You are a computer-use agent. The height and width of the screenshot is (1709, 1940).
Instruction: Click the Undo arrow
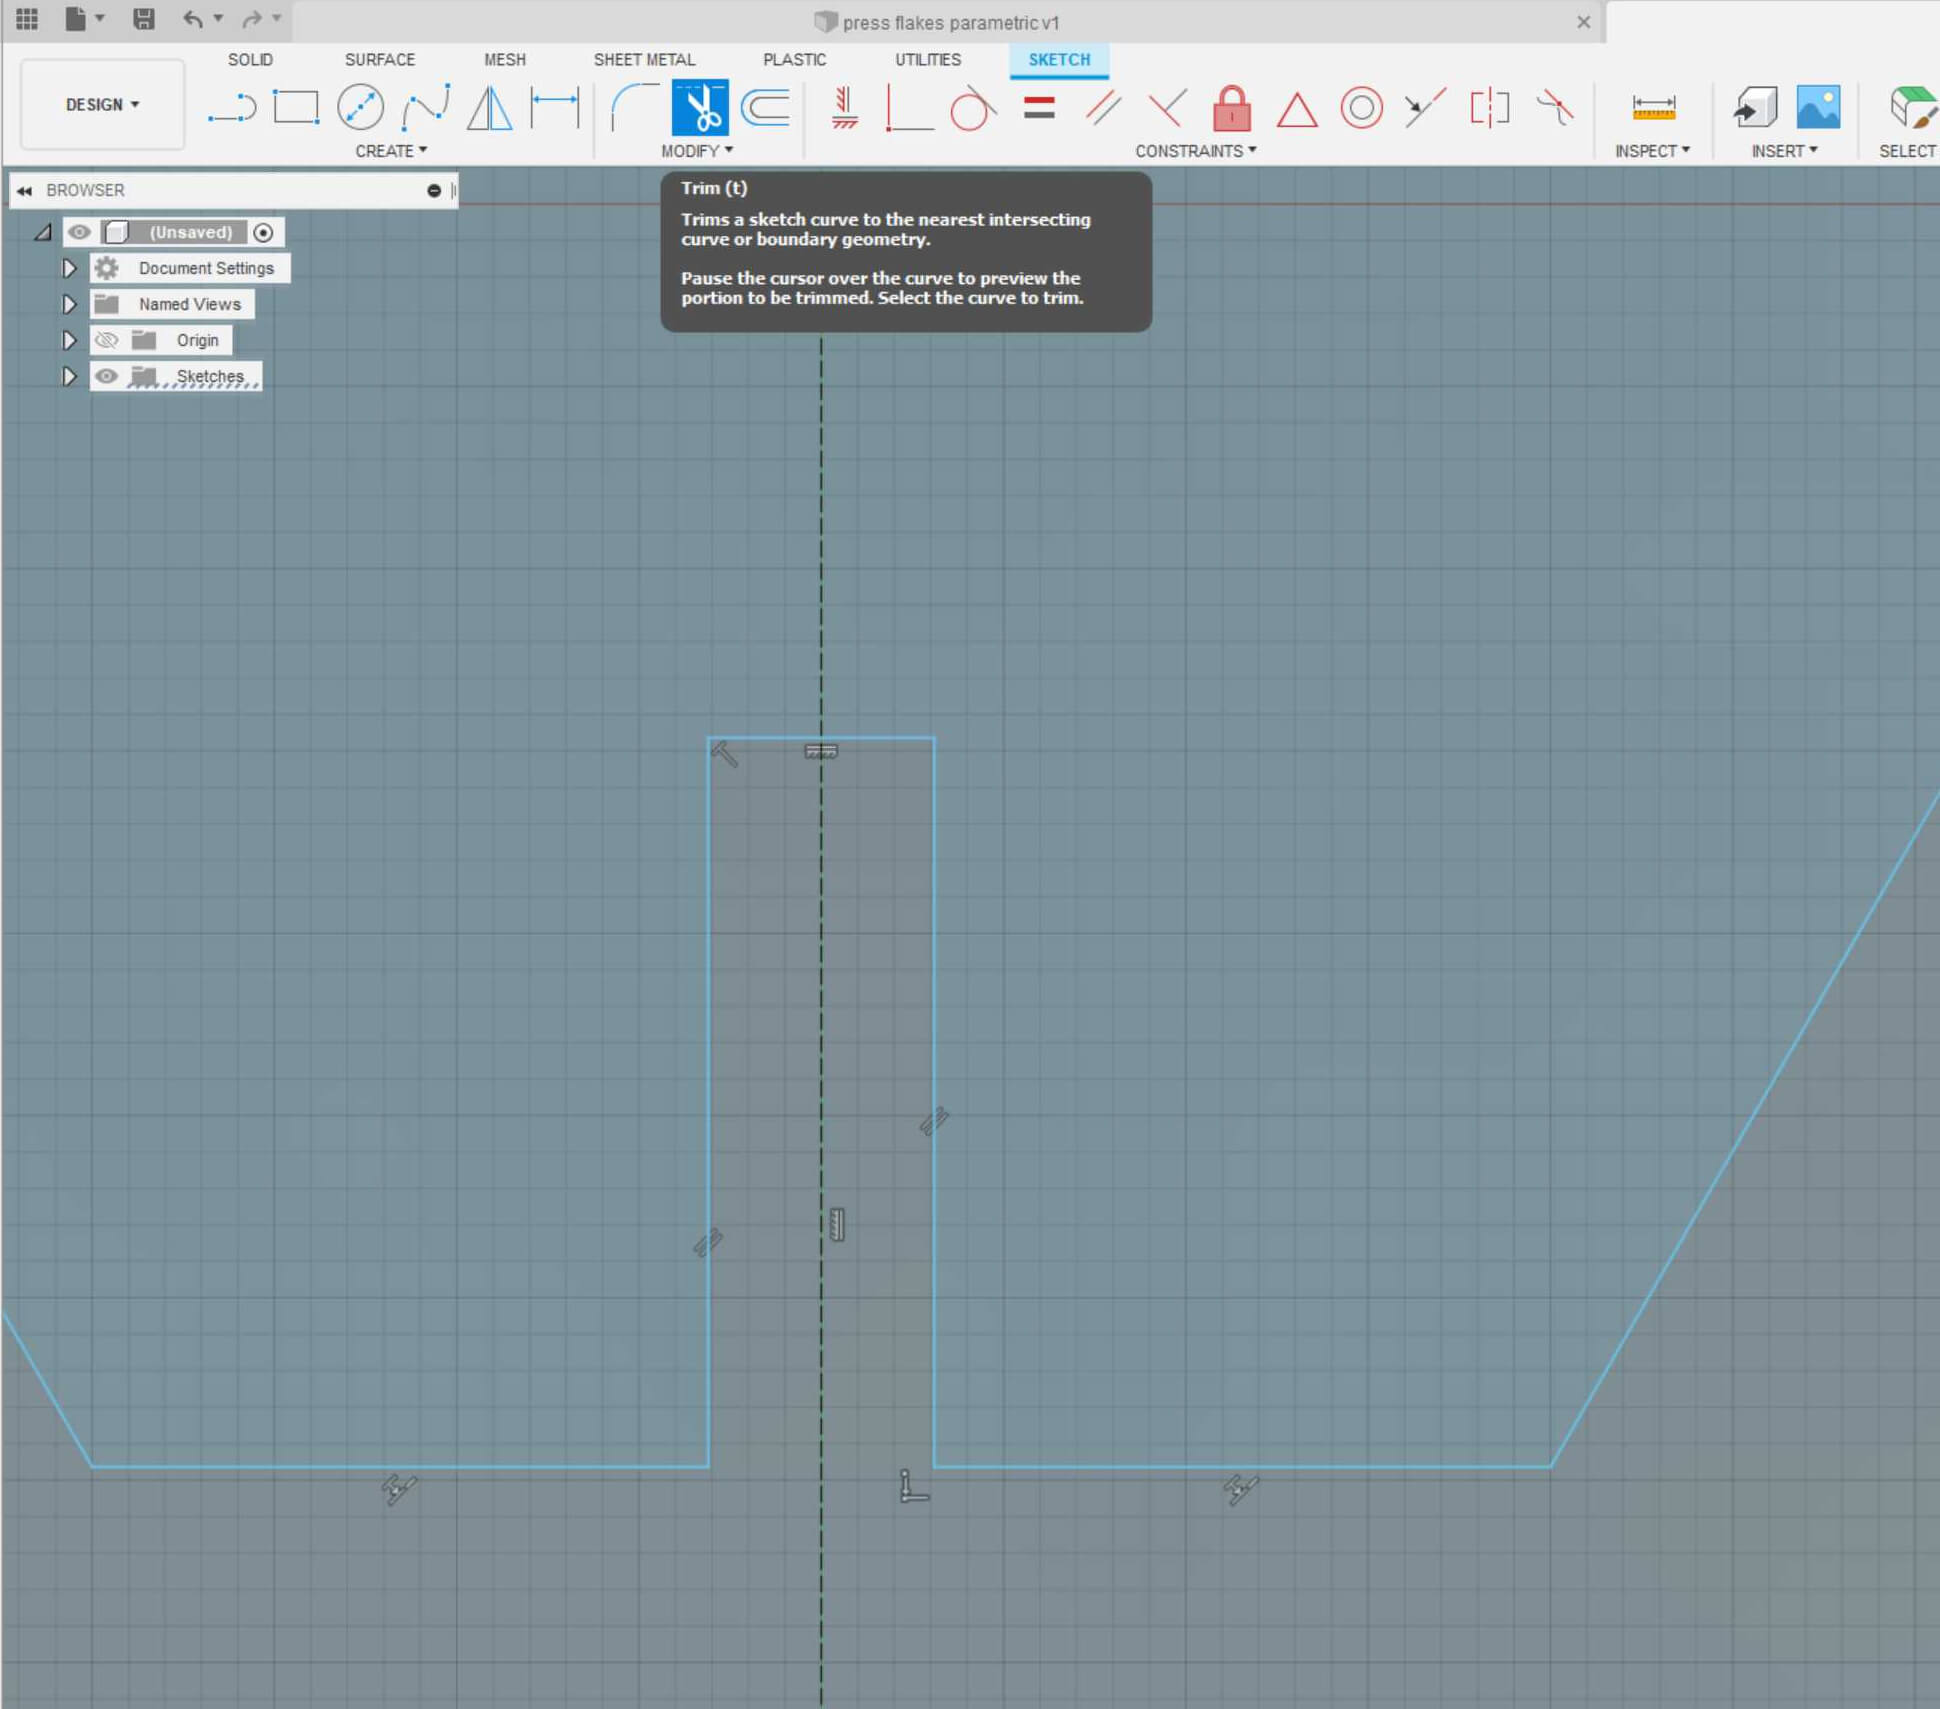pyautogui.click(x=193, y=18)
